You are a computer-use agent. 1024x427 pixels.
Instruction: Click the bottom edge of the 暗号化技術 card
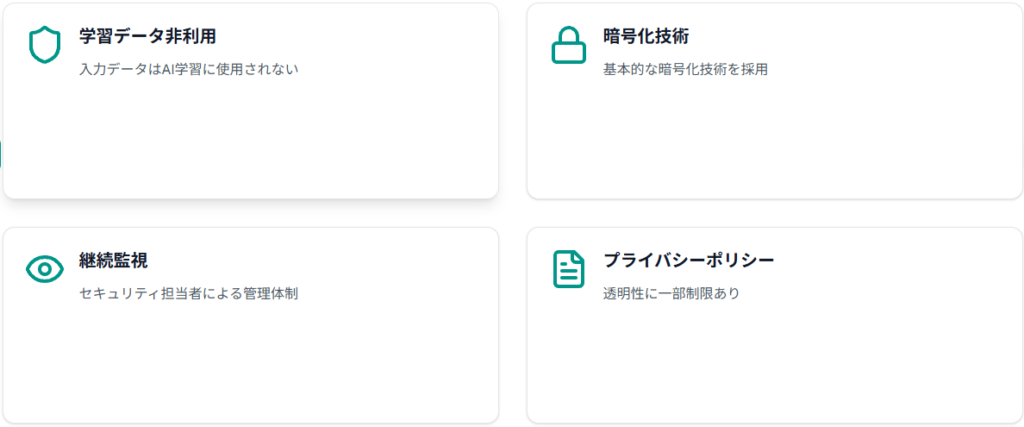(774, 198)
